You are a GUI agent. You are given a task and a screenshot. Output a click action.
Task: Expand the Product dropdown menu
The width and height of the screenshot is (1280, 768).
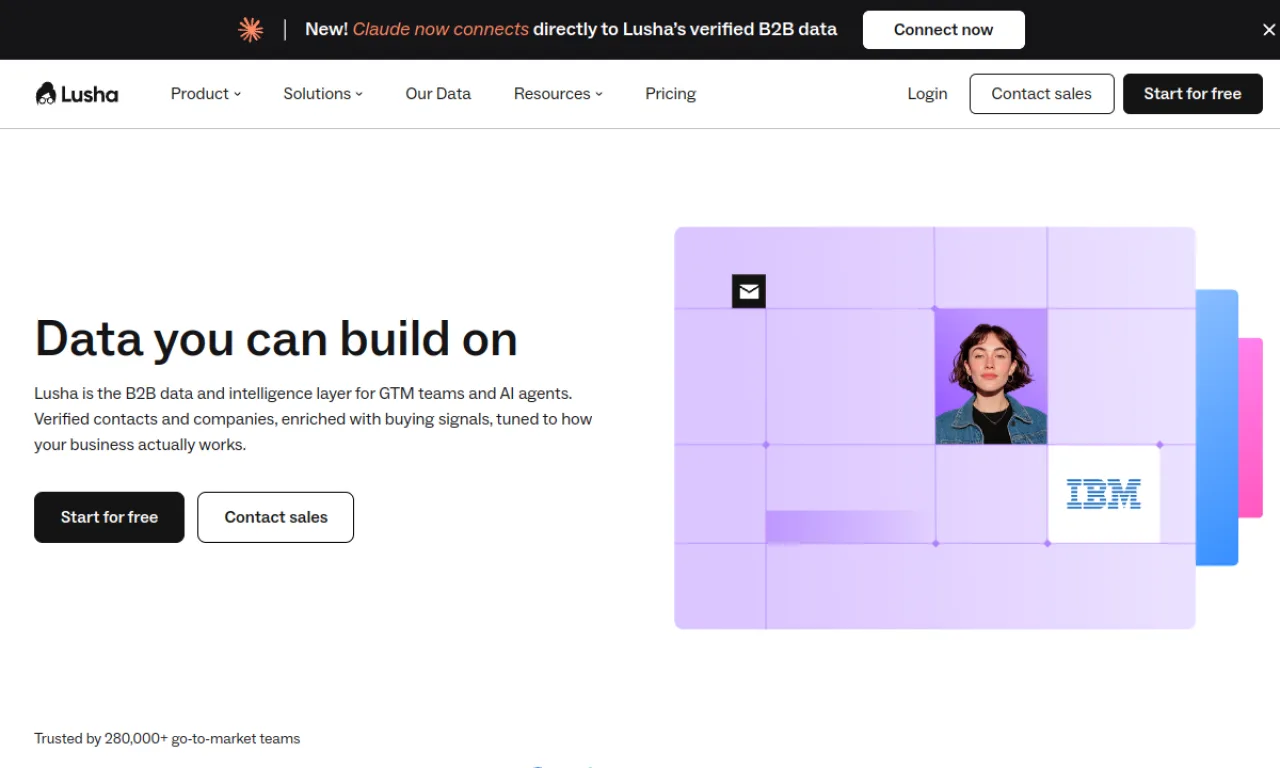[206, 94]
